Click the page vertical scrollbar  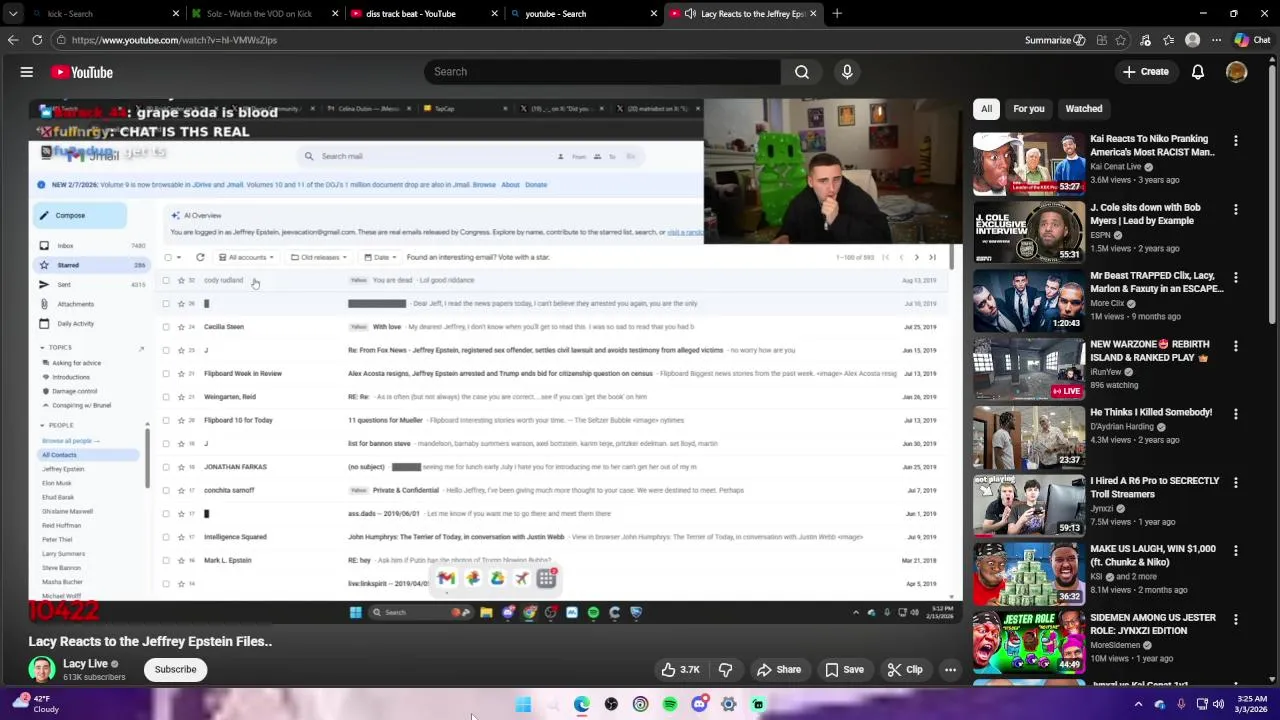pyautogui.click(x=1273, y=200)
